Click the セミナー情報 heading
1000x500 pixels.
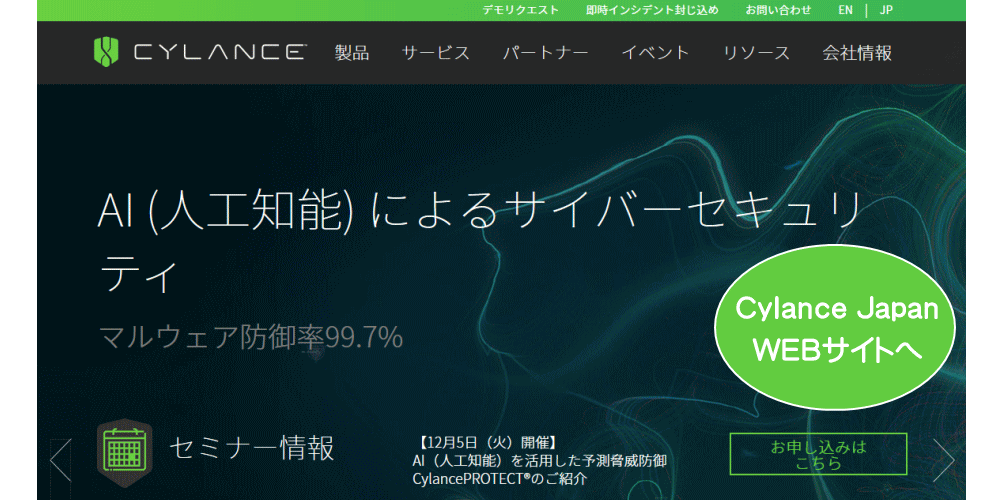click(251, 448)
